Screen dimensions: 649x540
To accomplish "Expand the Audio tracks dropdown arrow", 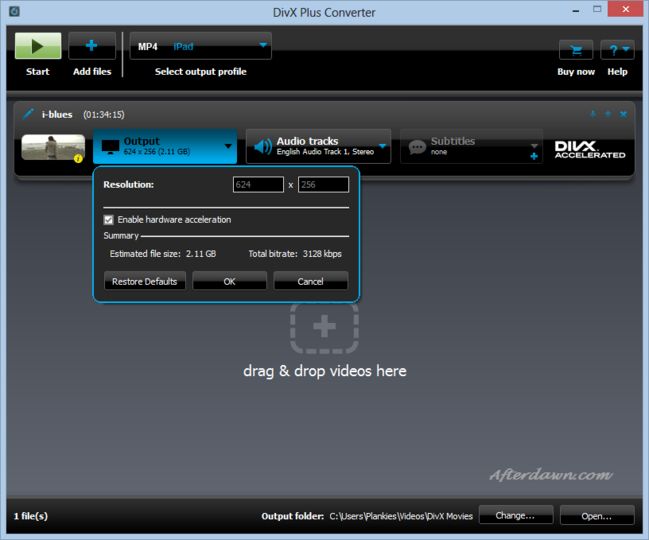I will pos(382,146).
